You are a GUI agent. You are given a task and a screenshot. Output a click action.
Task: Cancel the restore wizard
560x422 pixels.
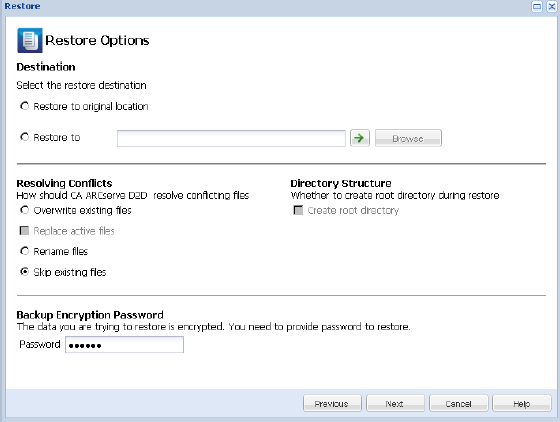coord(459,403)
